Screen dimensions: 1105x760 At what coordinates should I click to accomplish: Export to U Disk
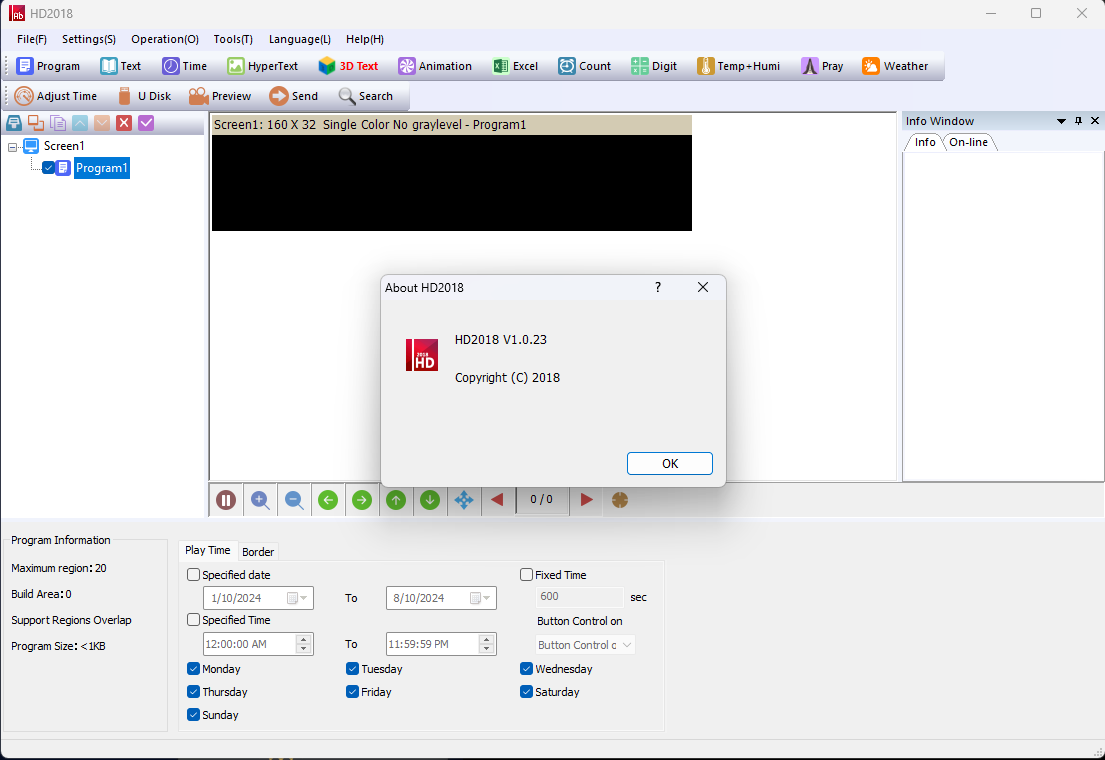pyautogui.click(x=144, y=96)
